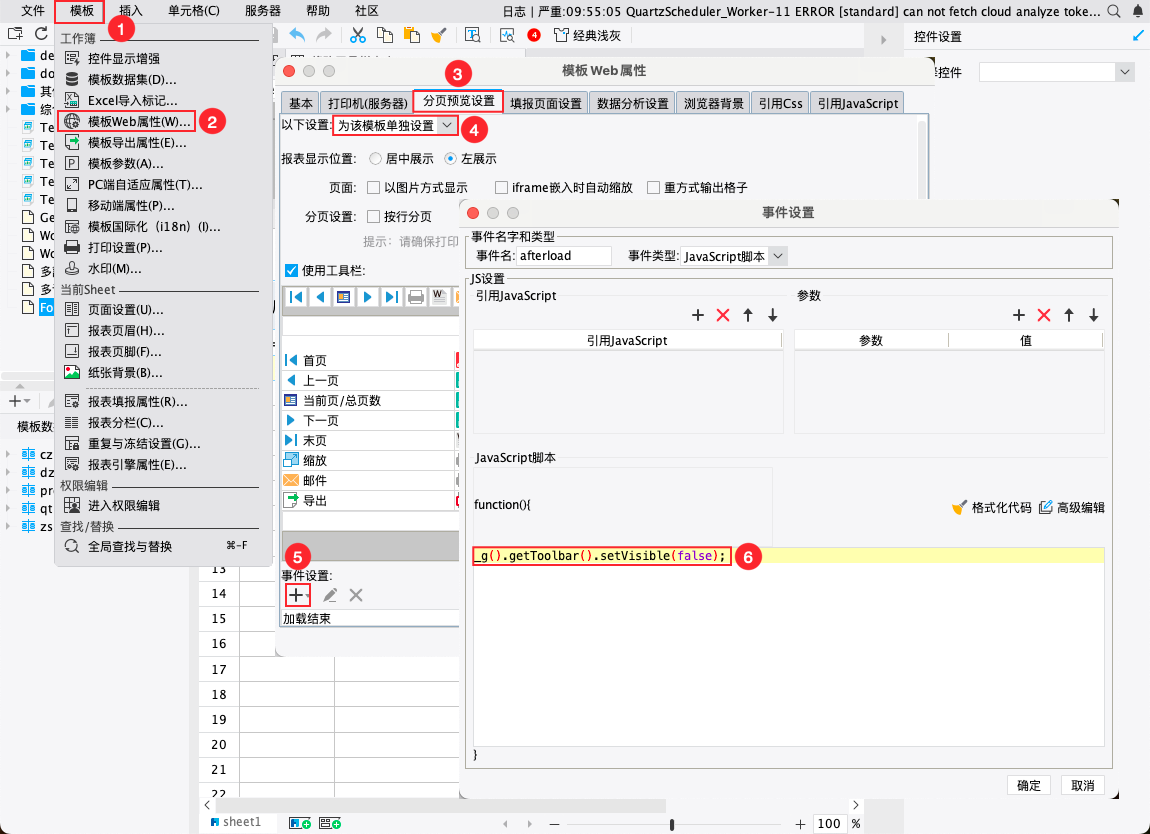Expand the first folder in file tree
The image size is (1150, 834).
coord(8,55)
